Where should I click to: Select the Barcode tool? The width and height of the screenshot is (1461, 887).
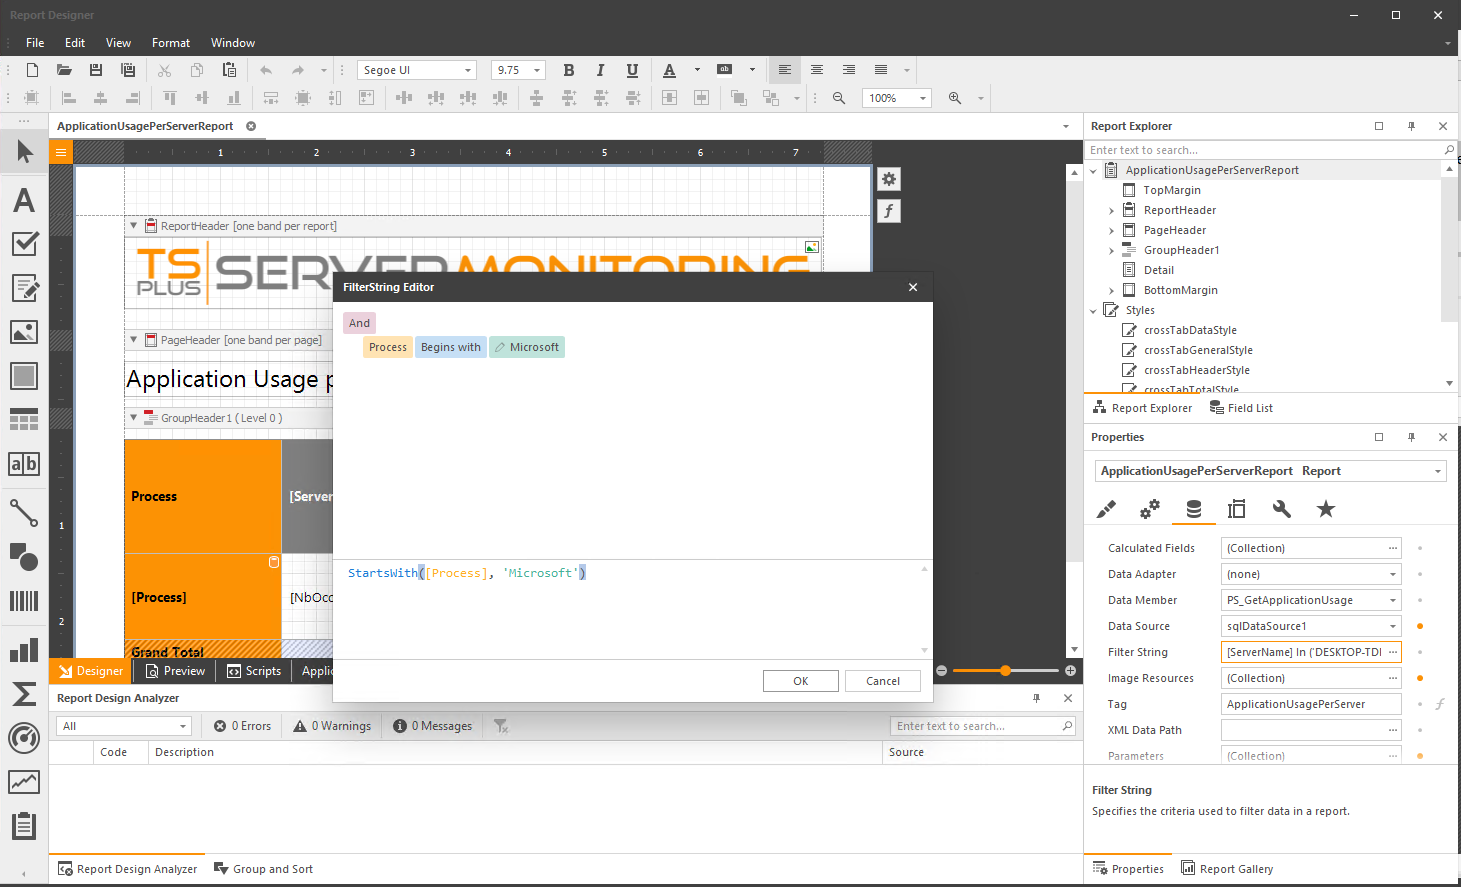[x=25, y=601]
